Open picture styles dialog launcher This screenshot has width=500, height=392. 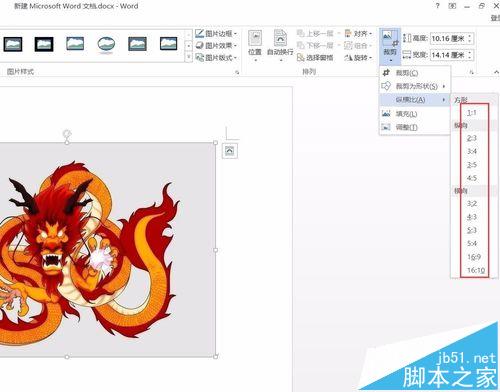click(237, 72)
